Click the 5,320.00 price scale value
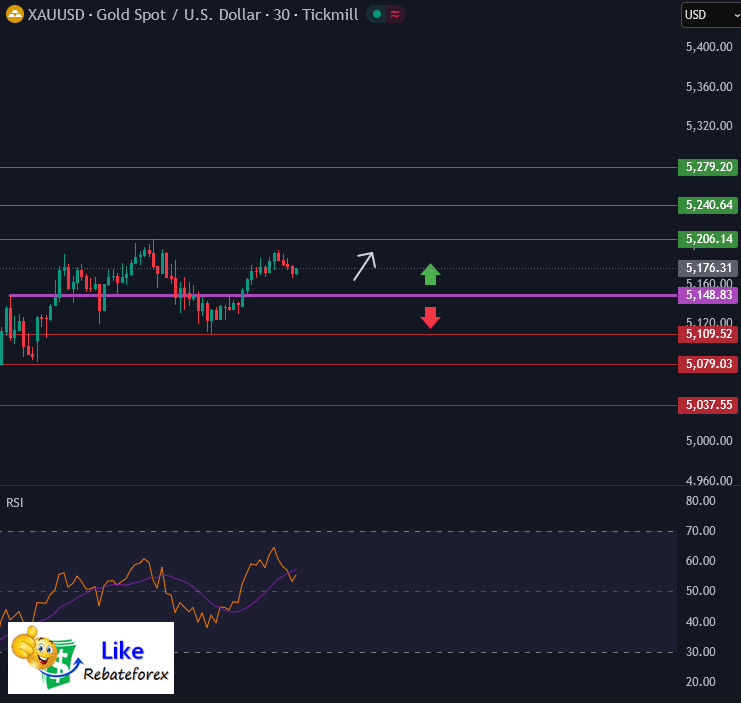The width and height of the screenshot is (741, 703). click(709, 126)
